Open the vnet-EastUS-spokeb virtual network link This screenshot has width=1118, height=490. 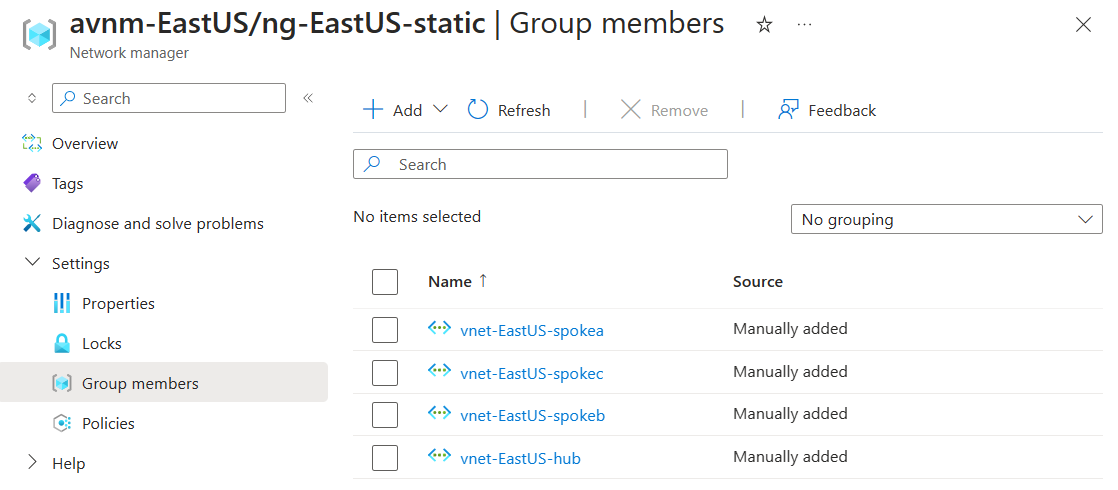(532, 416)
